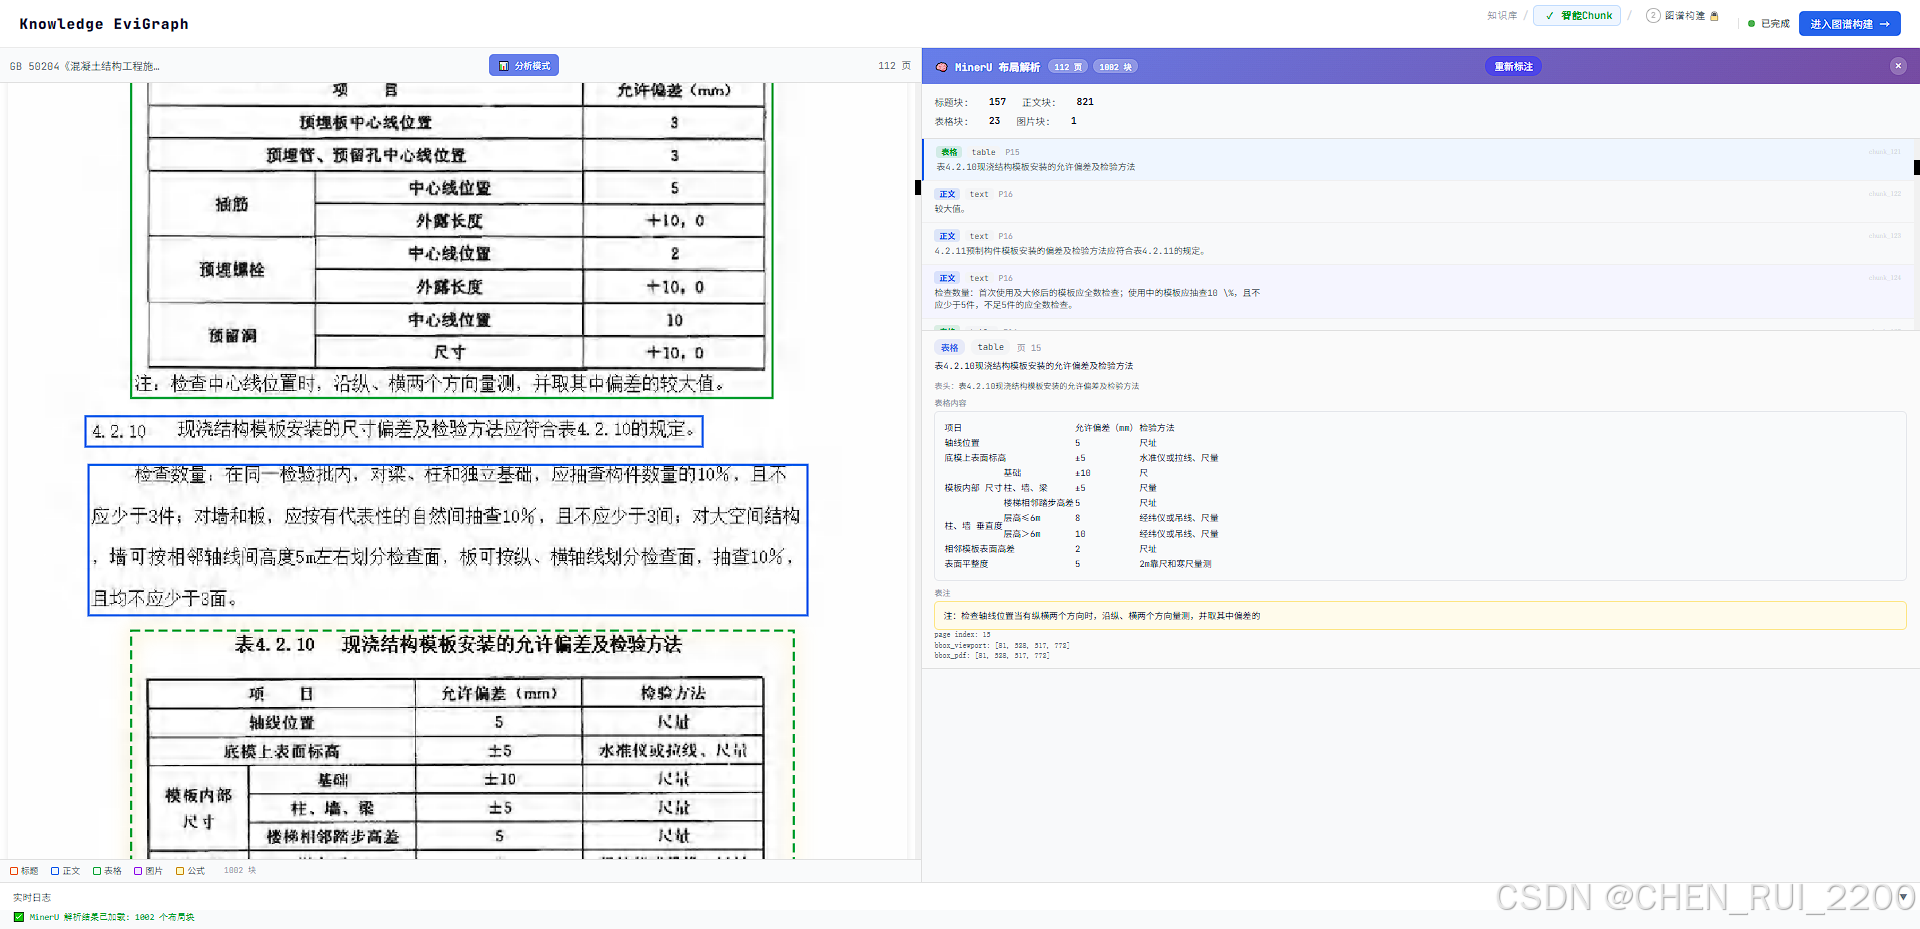Click the 表格块 count 23

994,121
